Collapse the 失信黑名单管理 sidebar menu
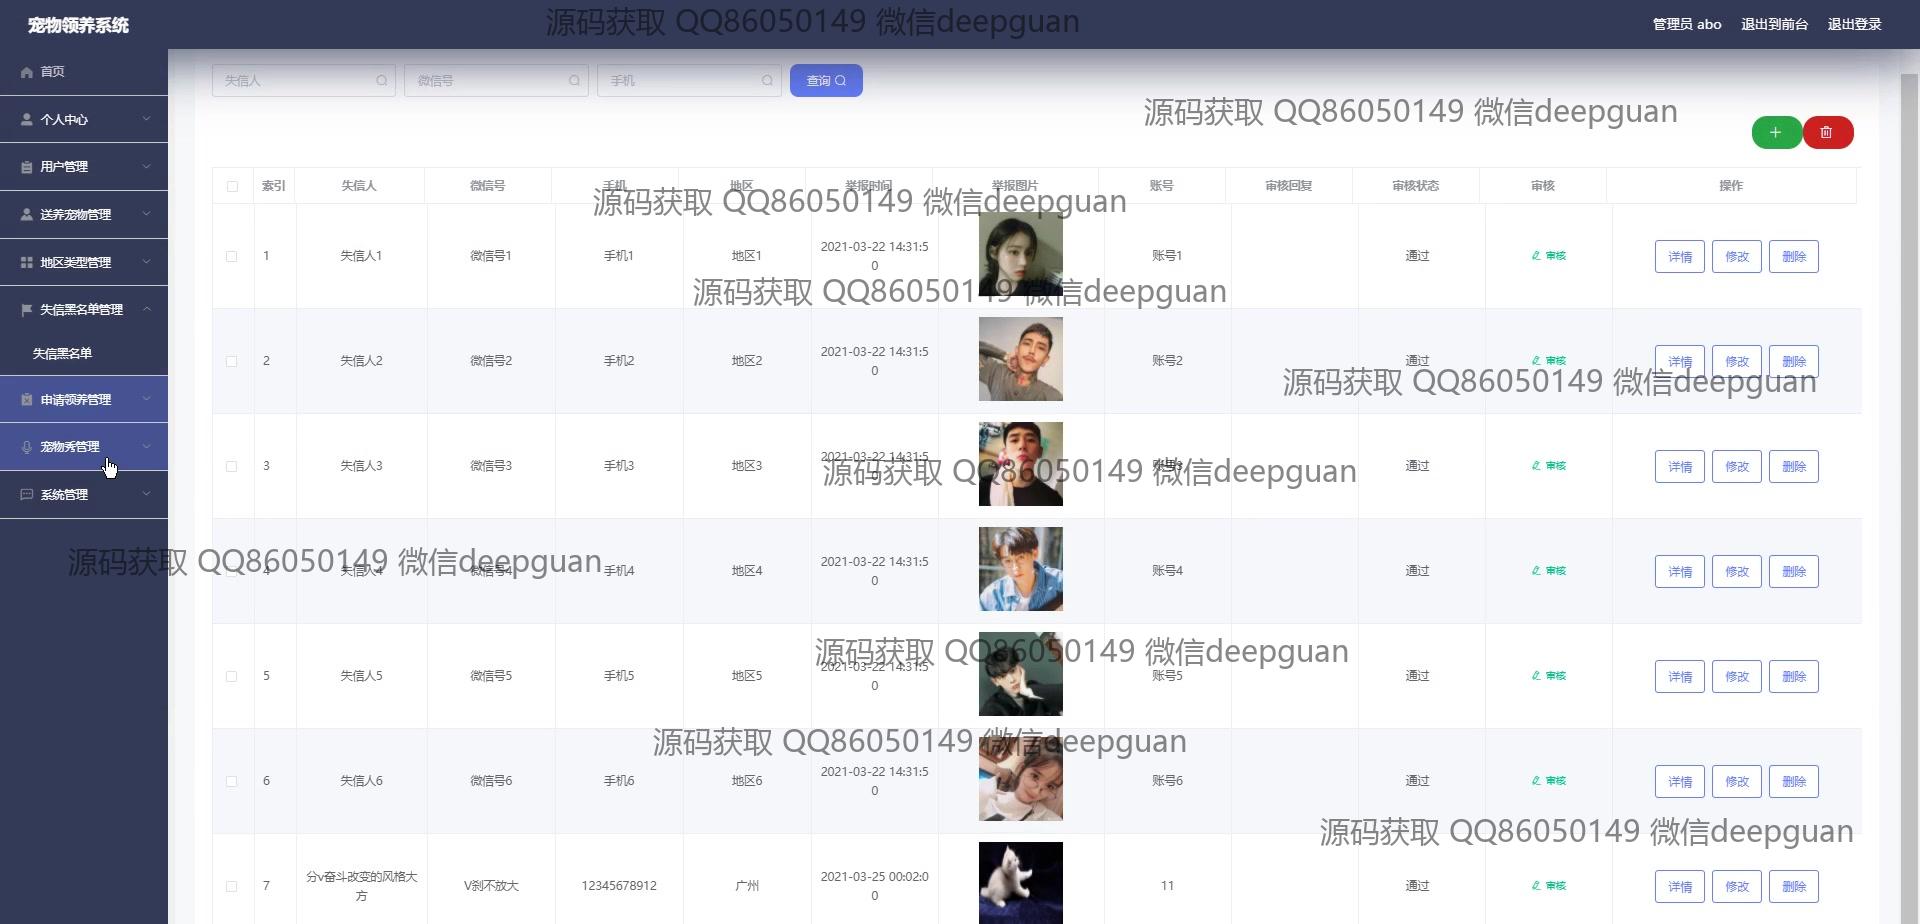This screenshot has height=924, width=1920. coord(84,310)
